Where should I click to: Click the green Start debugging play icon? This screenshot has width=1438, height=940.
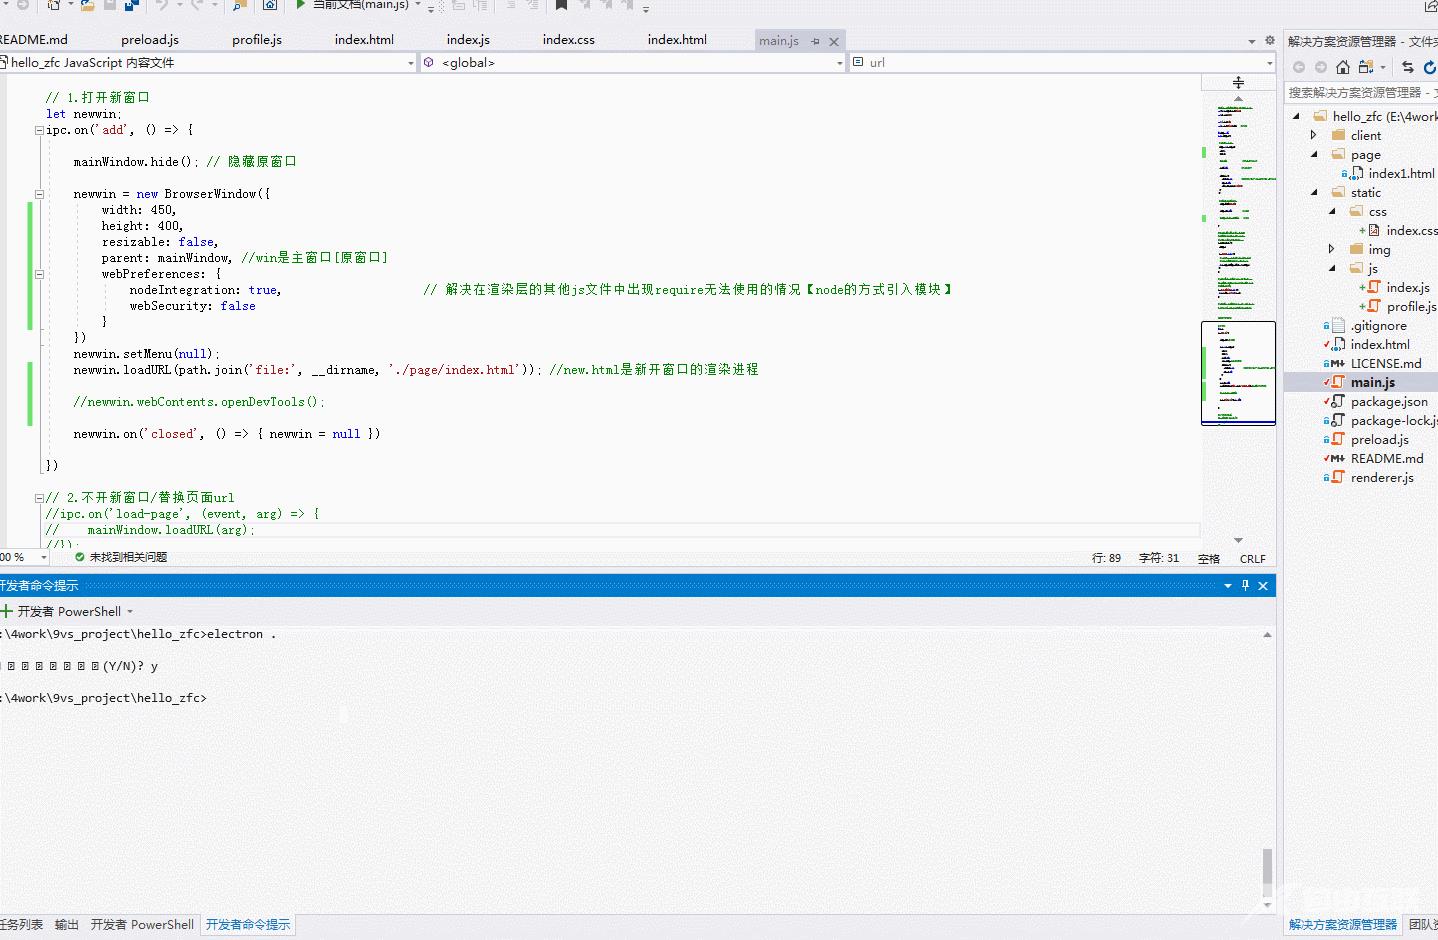coord(301,5)
